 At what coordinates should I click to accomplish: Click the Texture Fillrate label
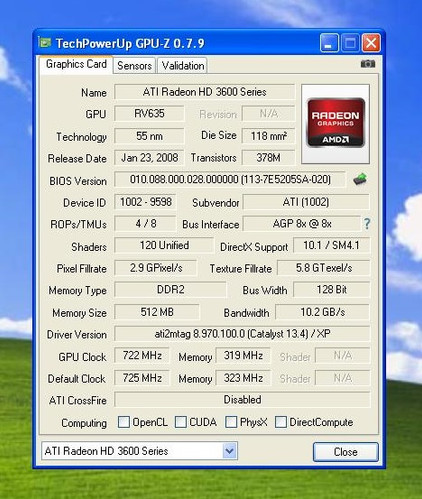click(241, 269)
